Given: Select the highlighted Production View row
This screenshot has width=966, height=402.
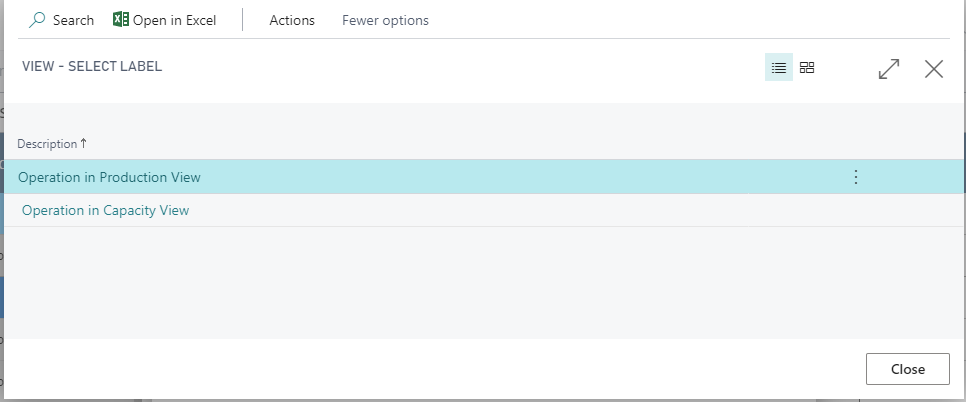Looking at the screenshot, I should [484, 177].
